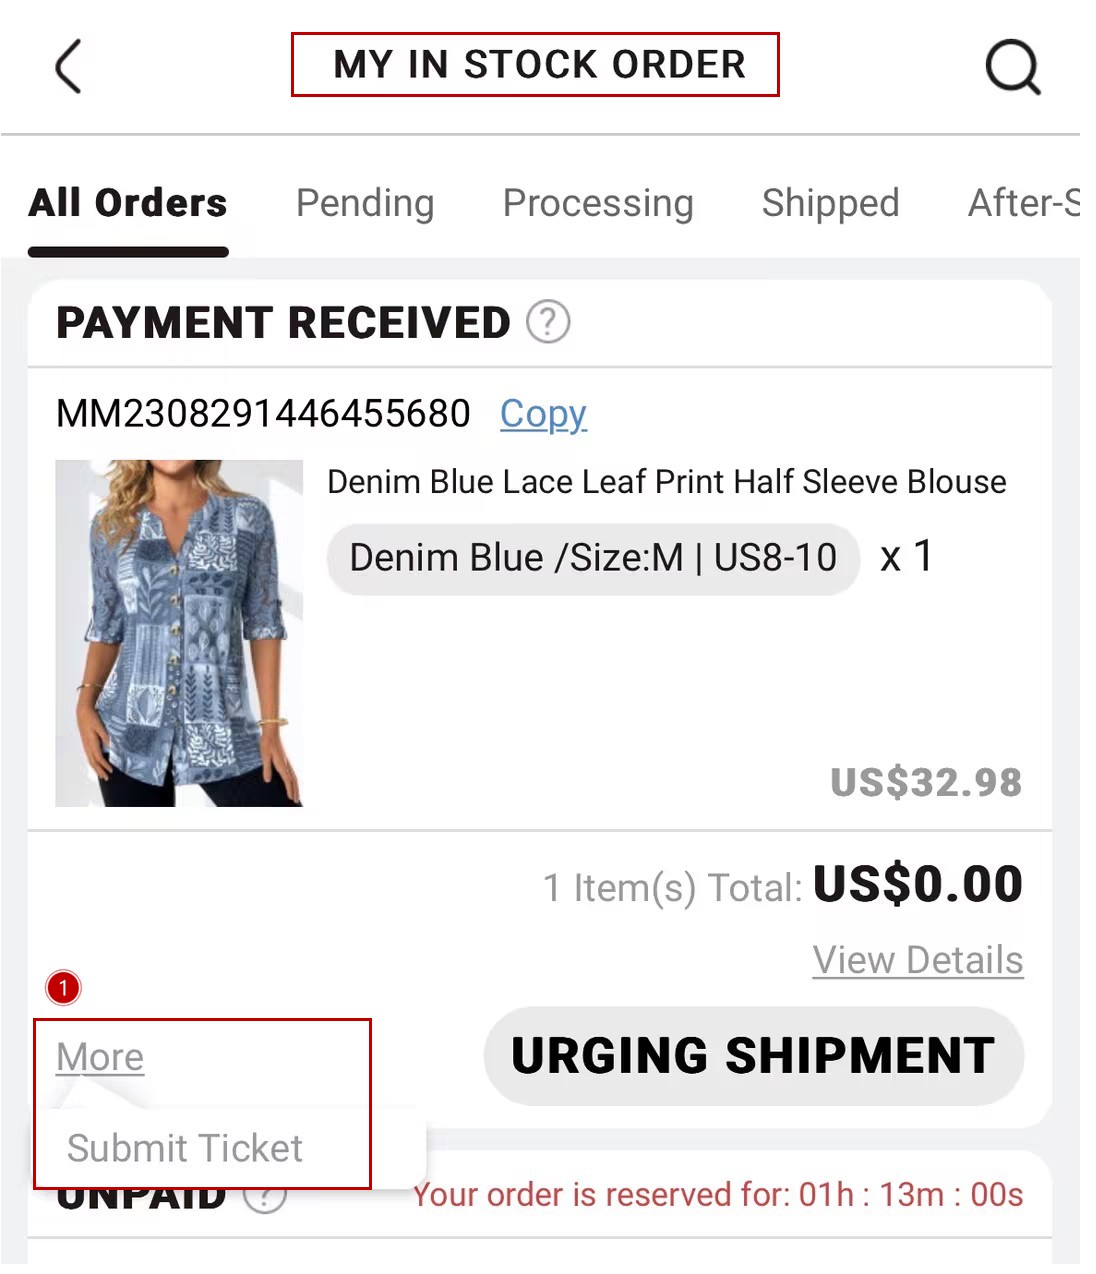Open the View Details link
This screenshot has width=1096, height=1274.
tap(917, 960)
